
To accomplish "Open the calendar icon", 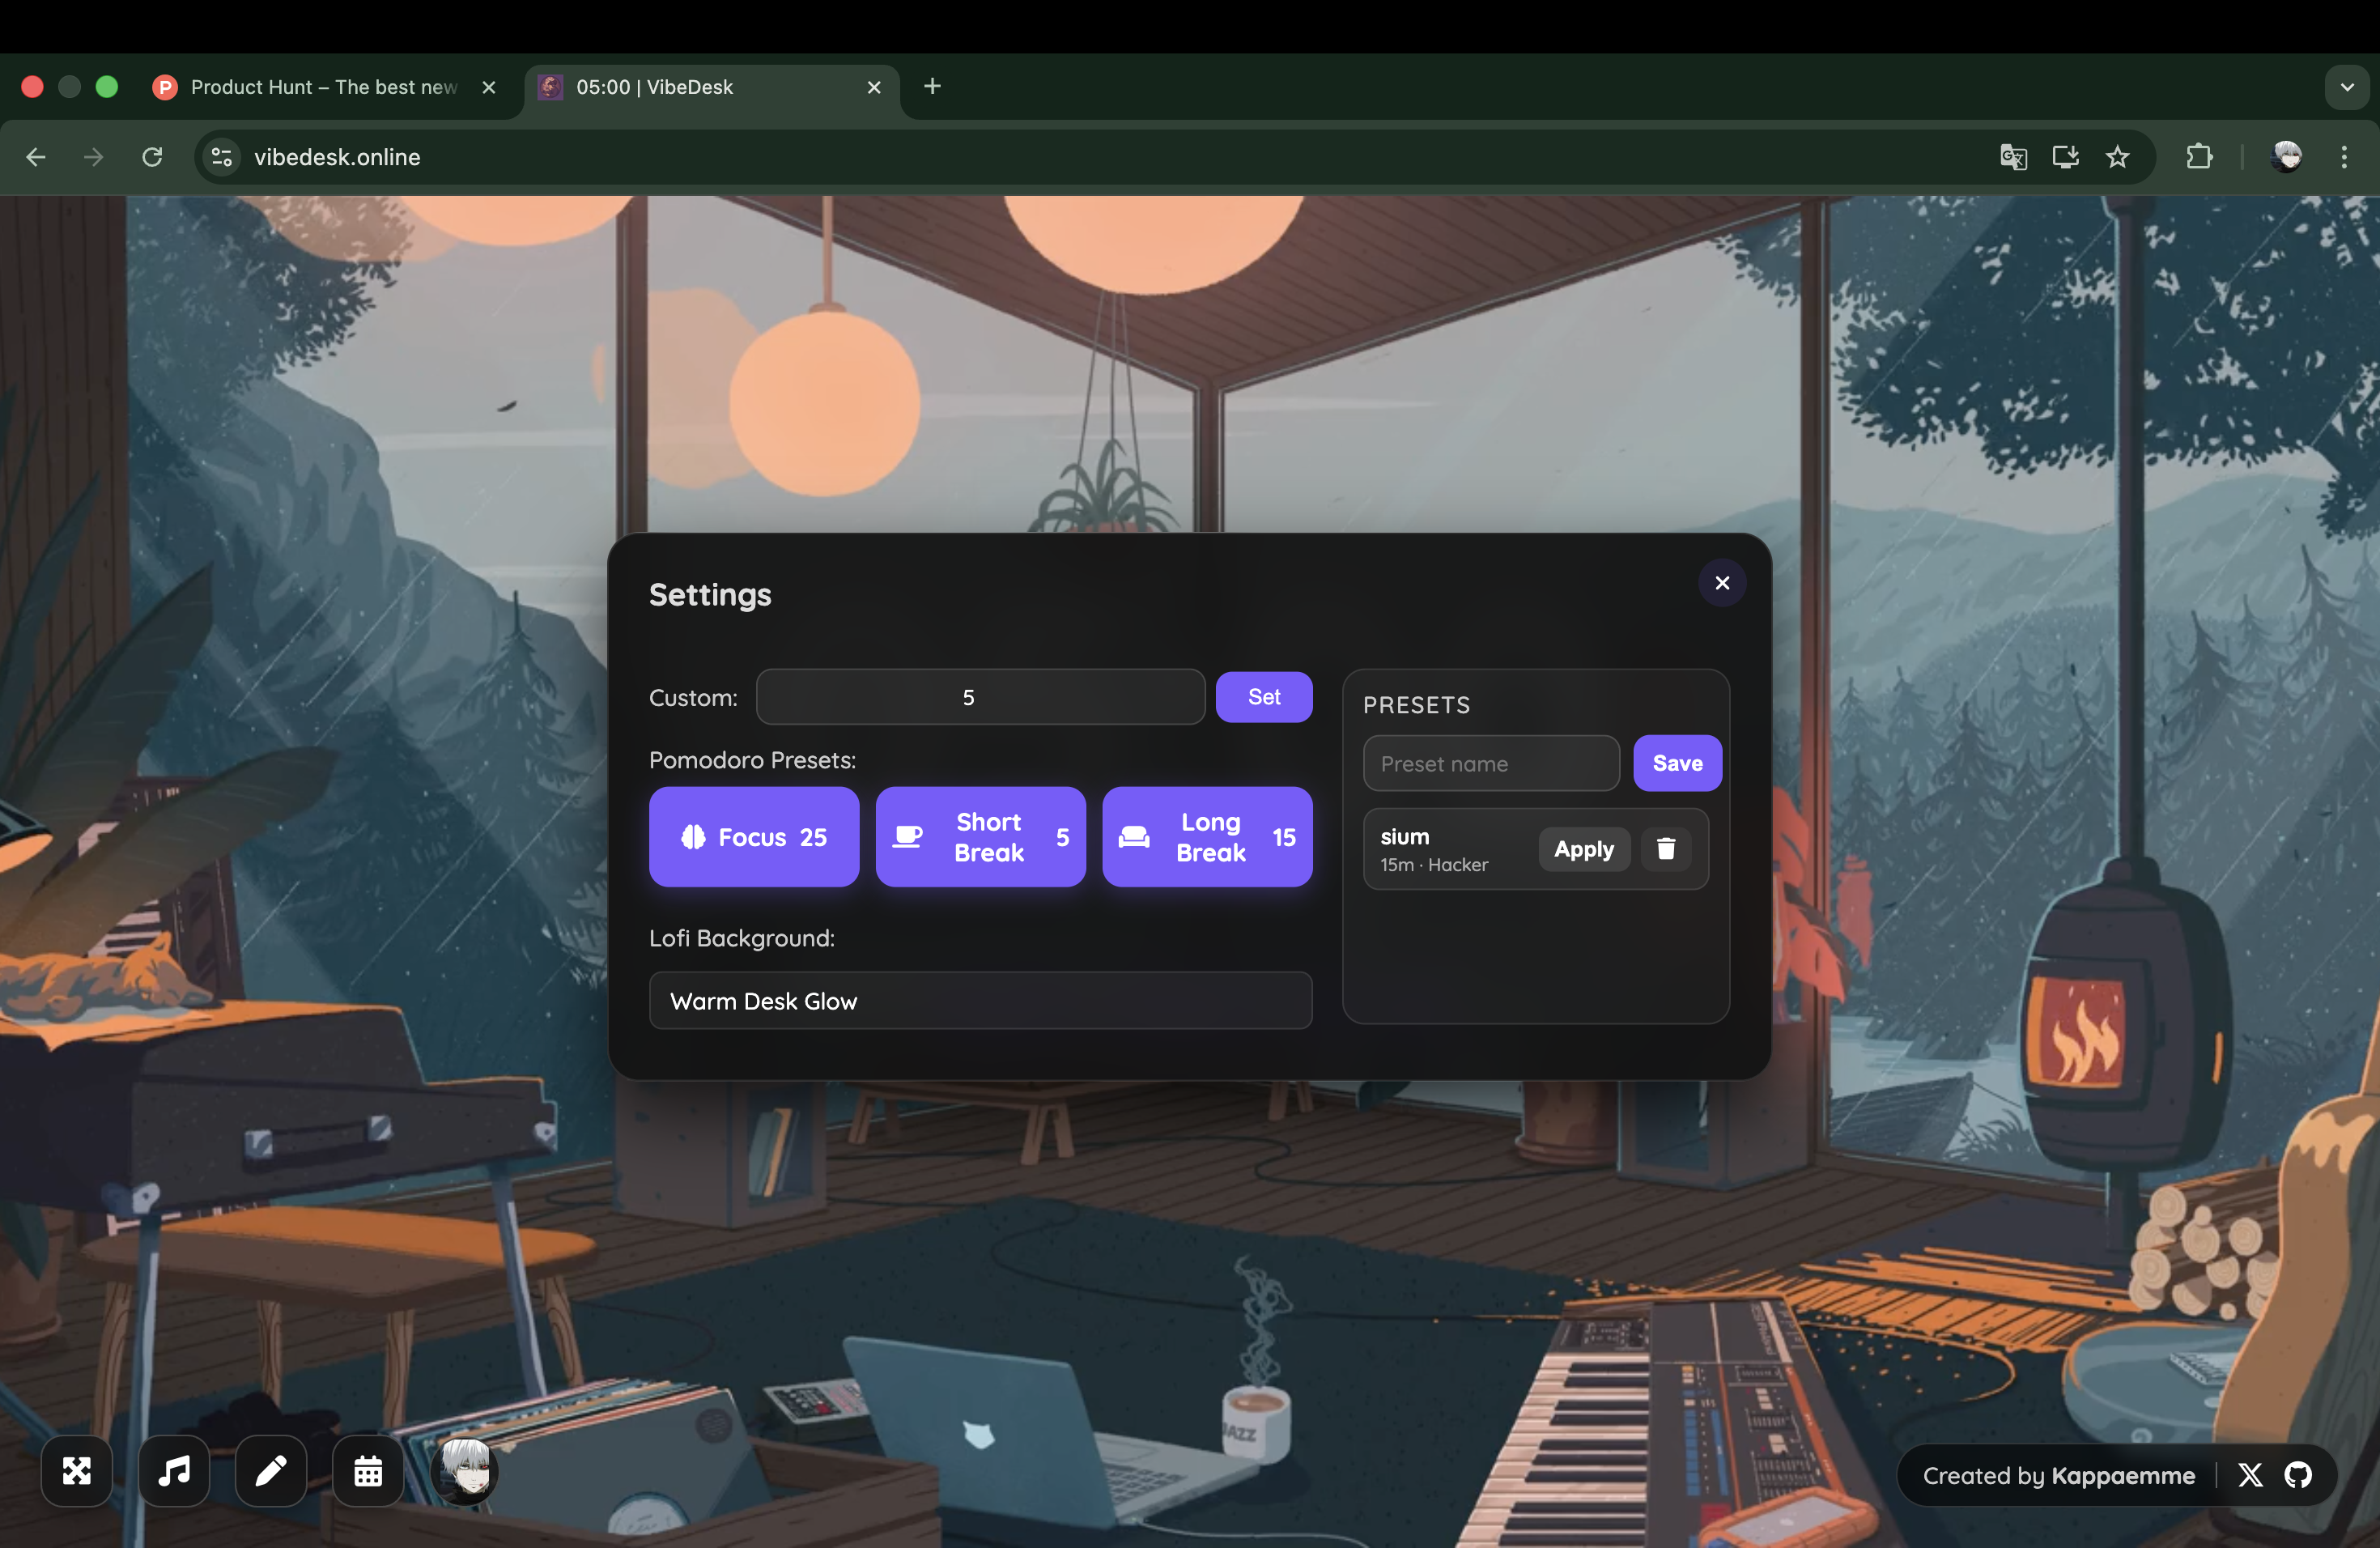I will 366,1470.
